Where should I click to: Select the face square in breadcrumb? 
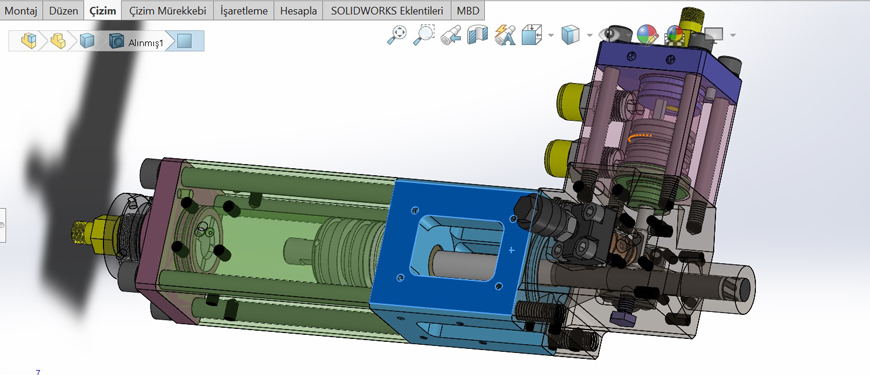184,41
